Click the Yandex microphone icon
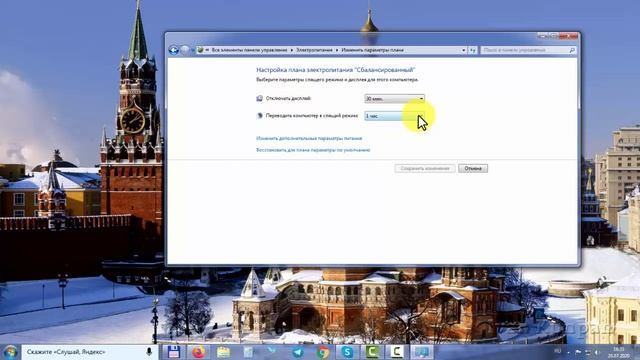 pos(149,351)
